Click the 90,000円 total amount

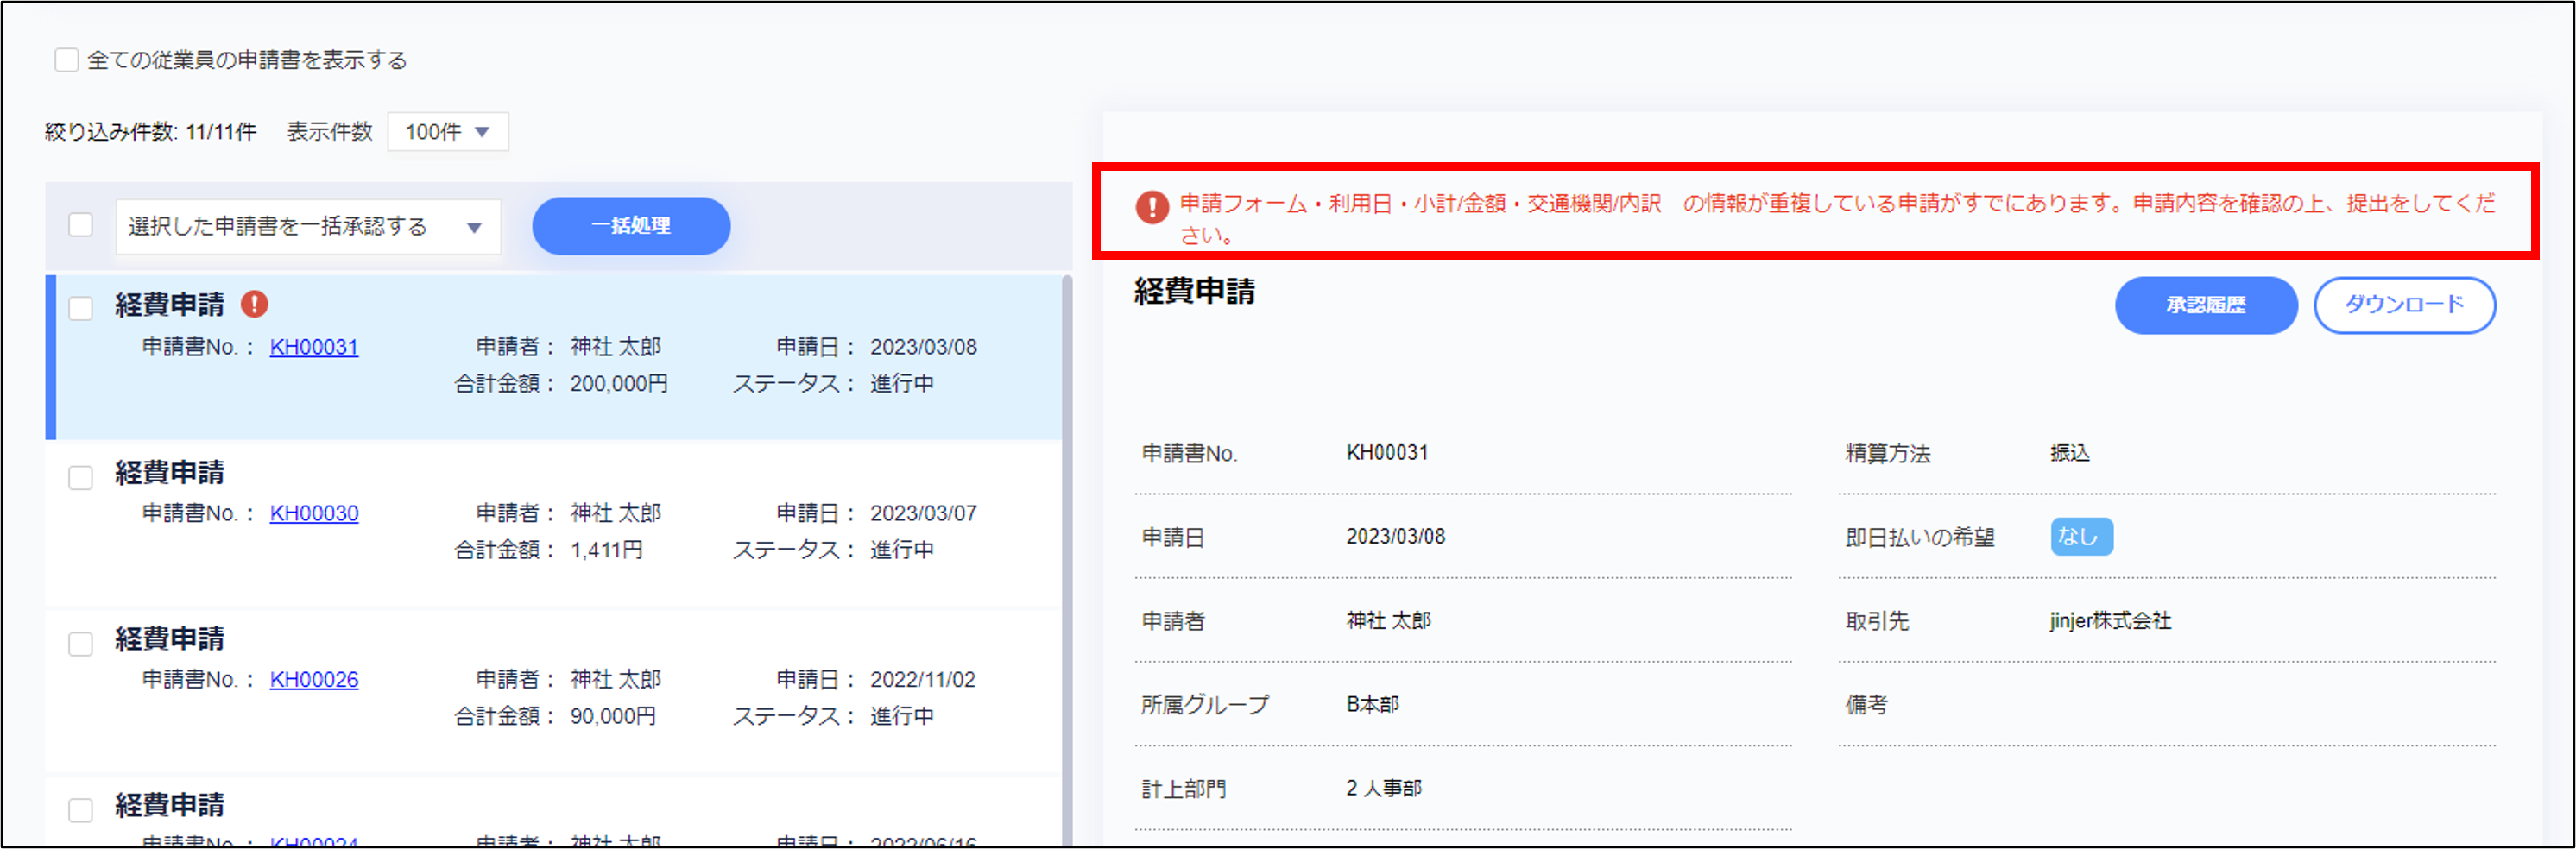pos(613,716)
